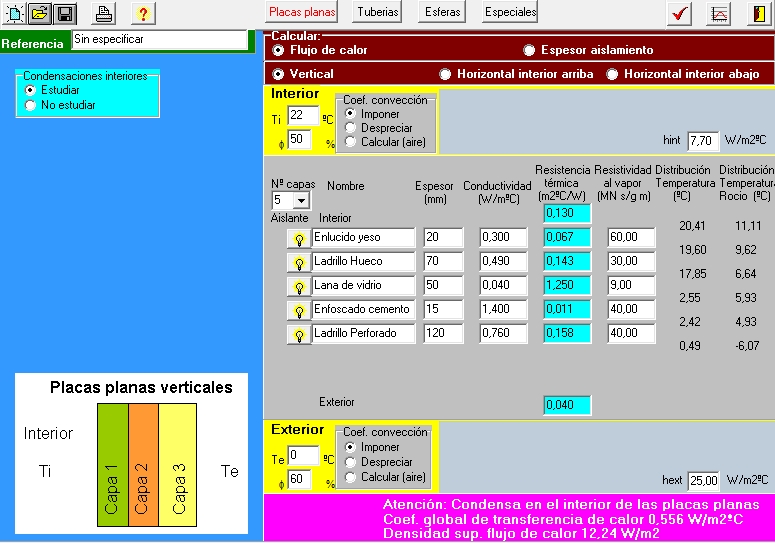The image size is (775, 543).
Task: Edit vapor resistivity 9,00 field
Action: 631,285
